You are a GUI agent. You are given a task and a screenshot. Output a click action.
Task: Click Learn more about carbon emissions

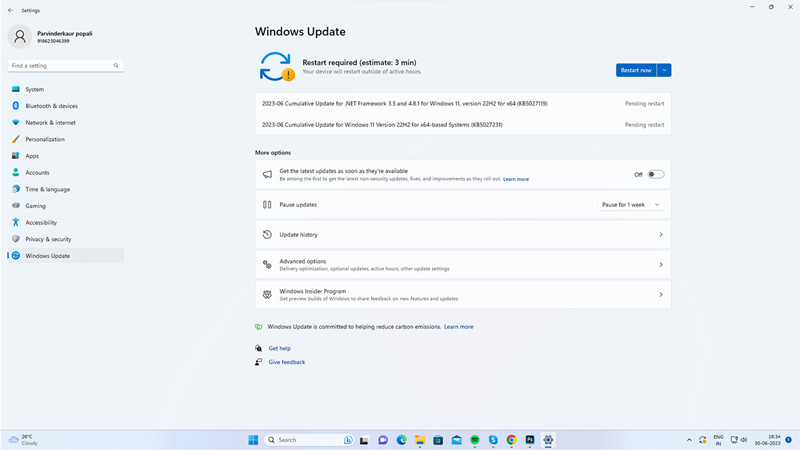458,327
